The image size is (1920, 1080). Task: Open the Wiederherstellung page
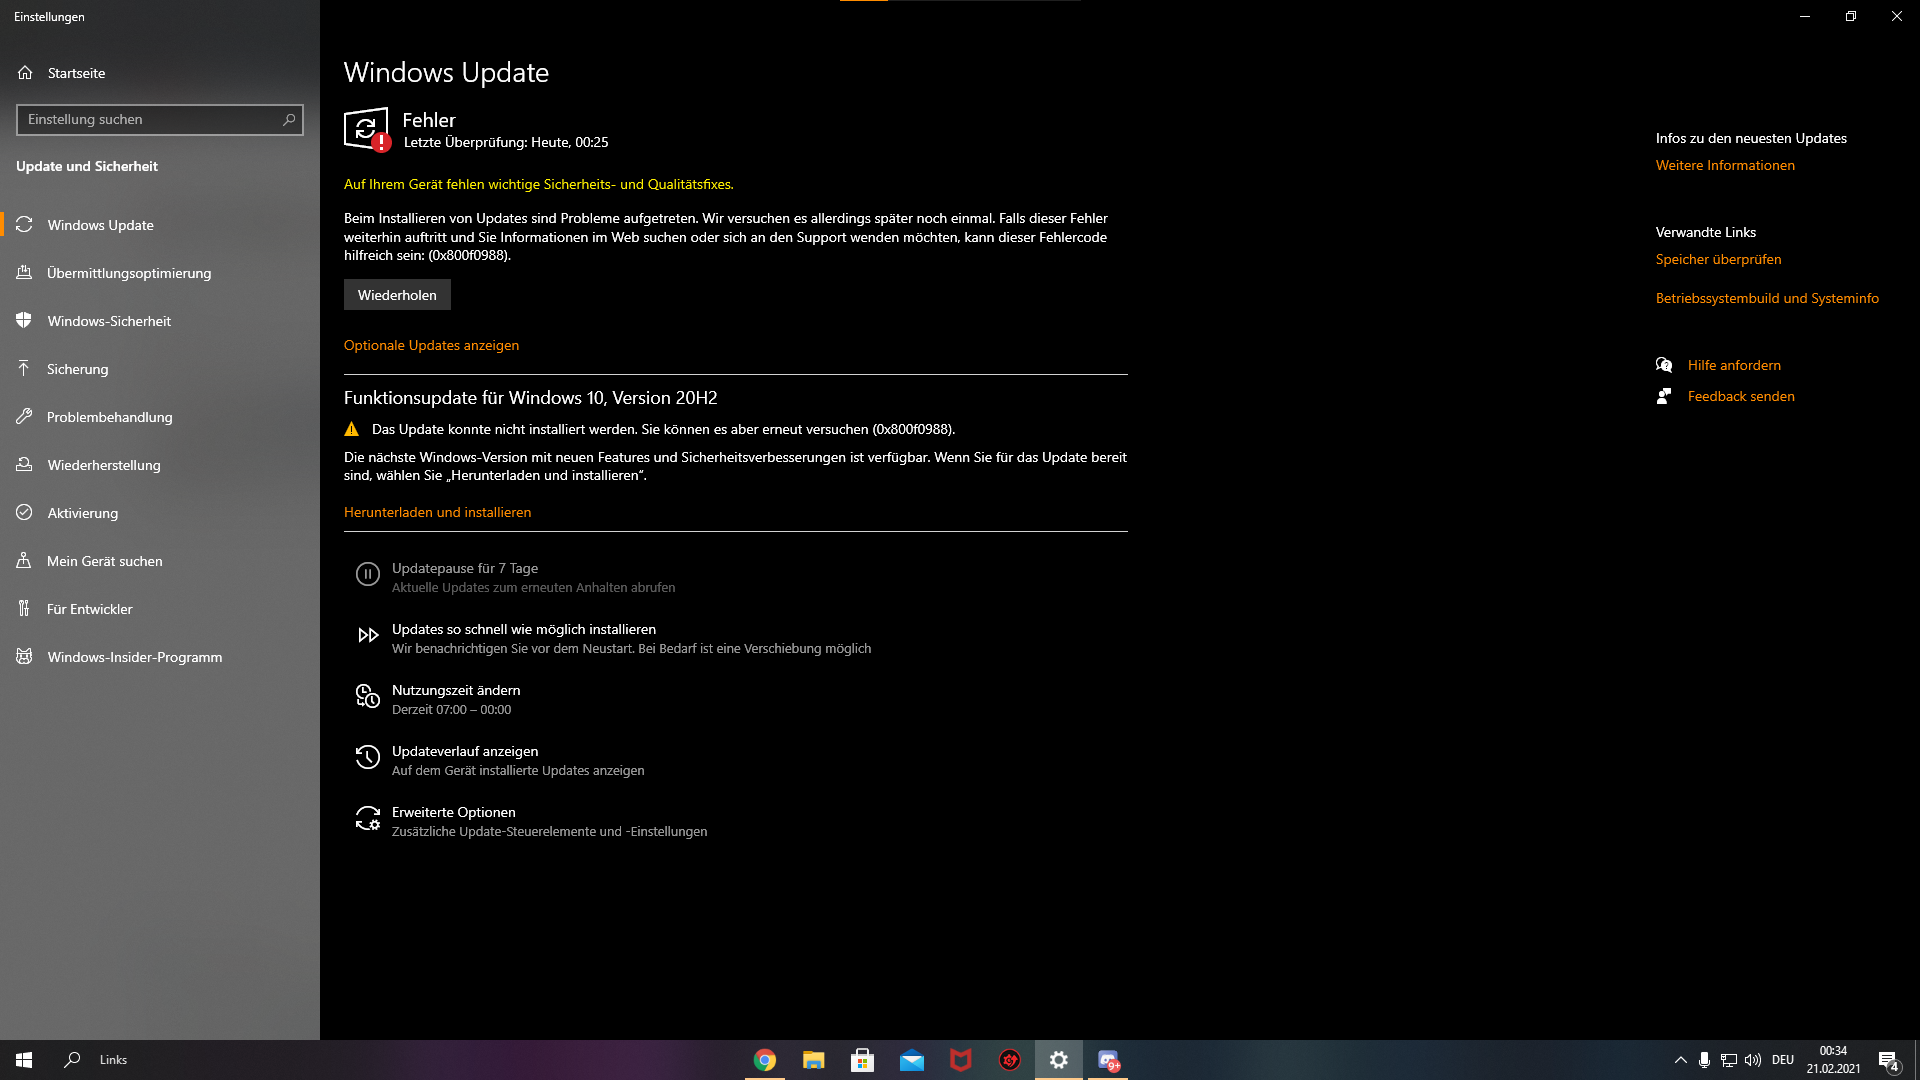coord(160,465)
